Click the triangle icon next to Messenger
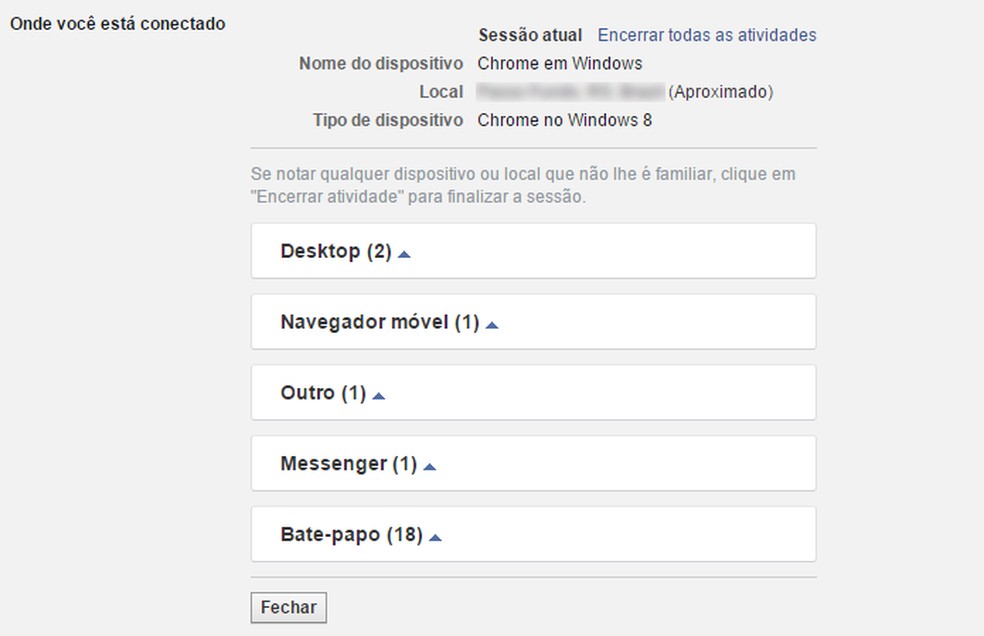 point(430,467)
